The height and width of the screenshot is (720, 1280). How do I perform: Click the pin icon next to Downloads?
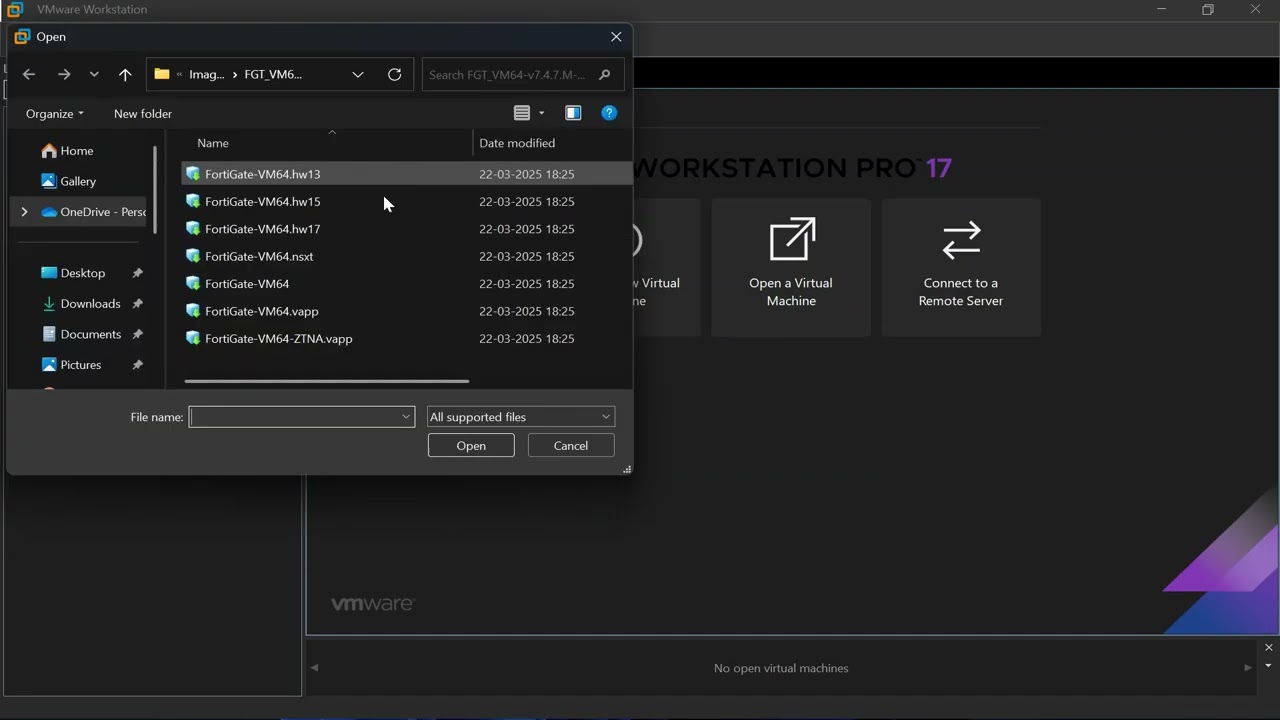coord(138,304)
